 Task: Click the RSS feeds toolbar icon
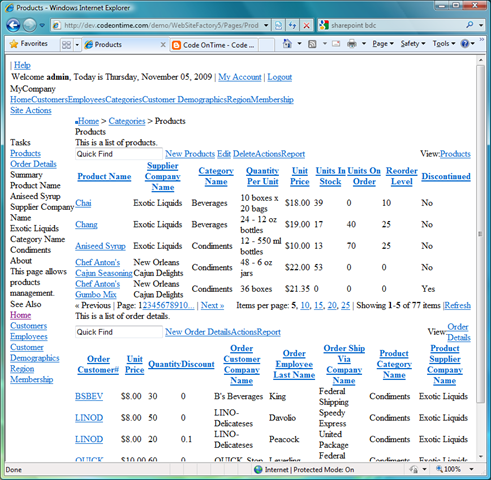pyautogui.click(x=312, y=44)
